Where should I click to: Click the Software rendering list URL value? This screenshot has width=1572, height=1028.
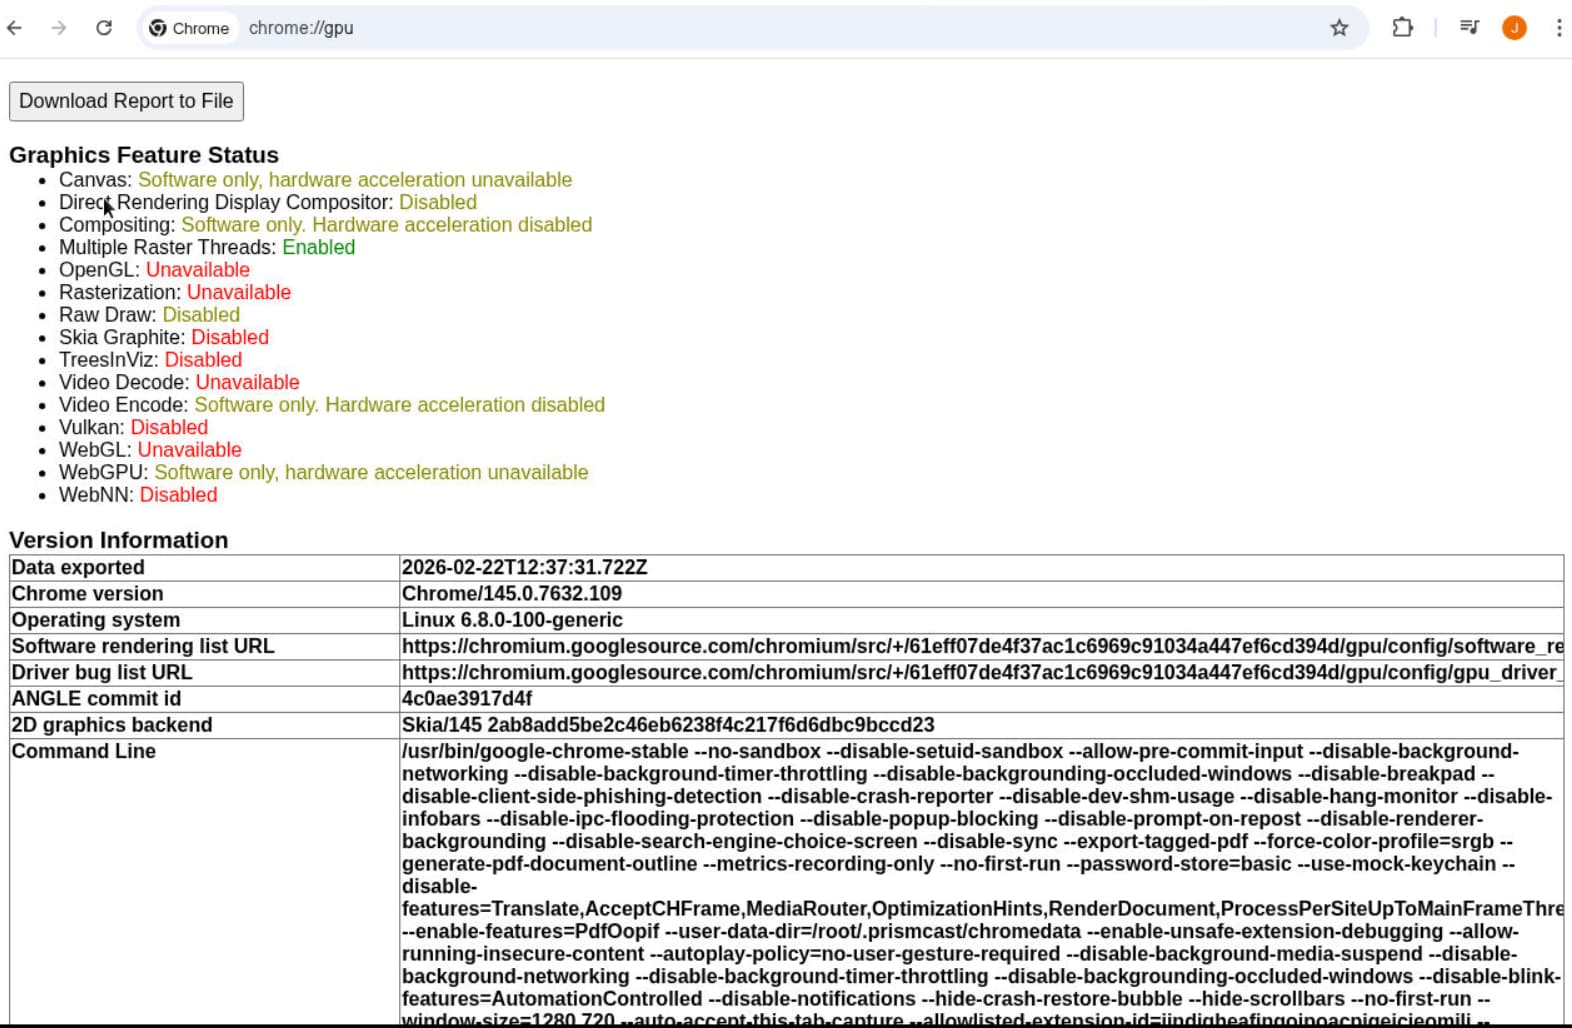[x=980, y=646]
